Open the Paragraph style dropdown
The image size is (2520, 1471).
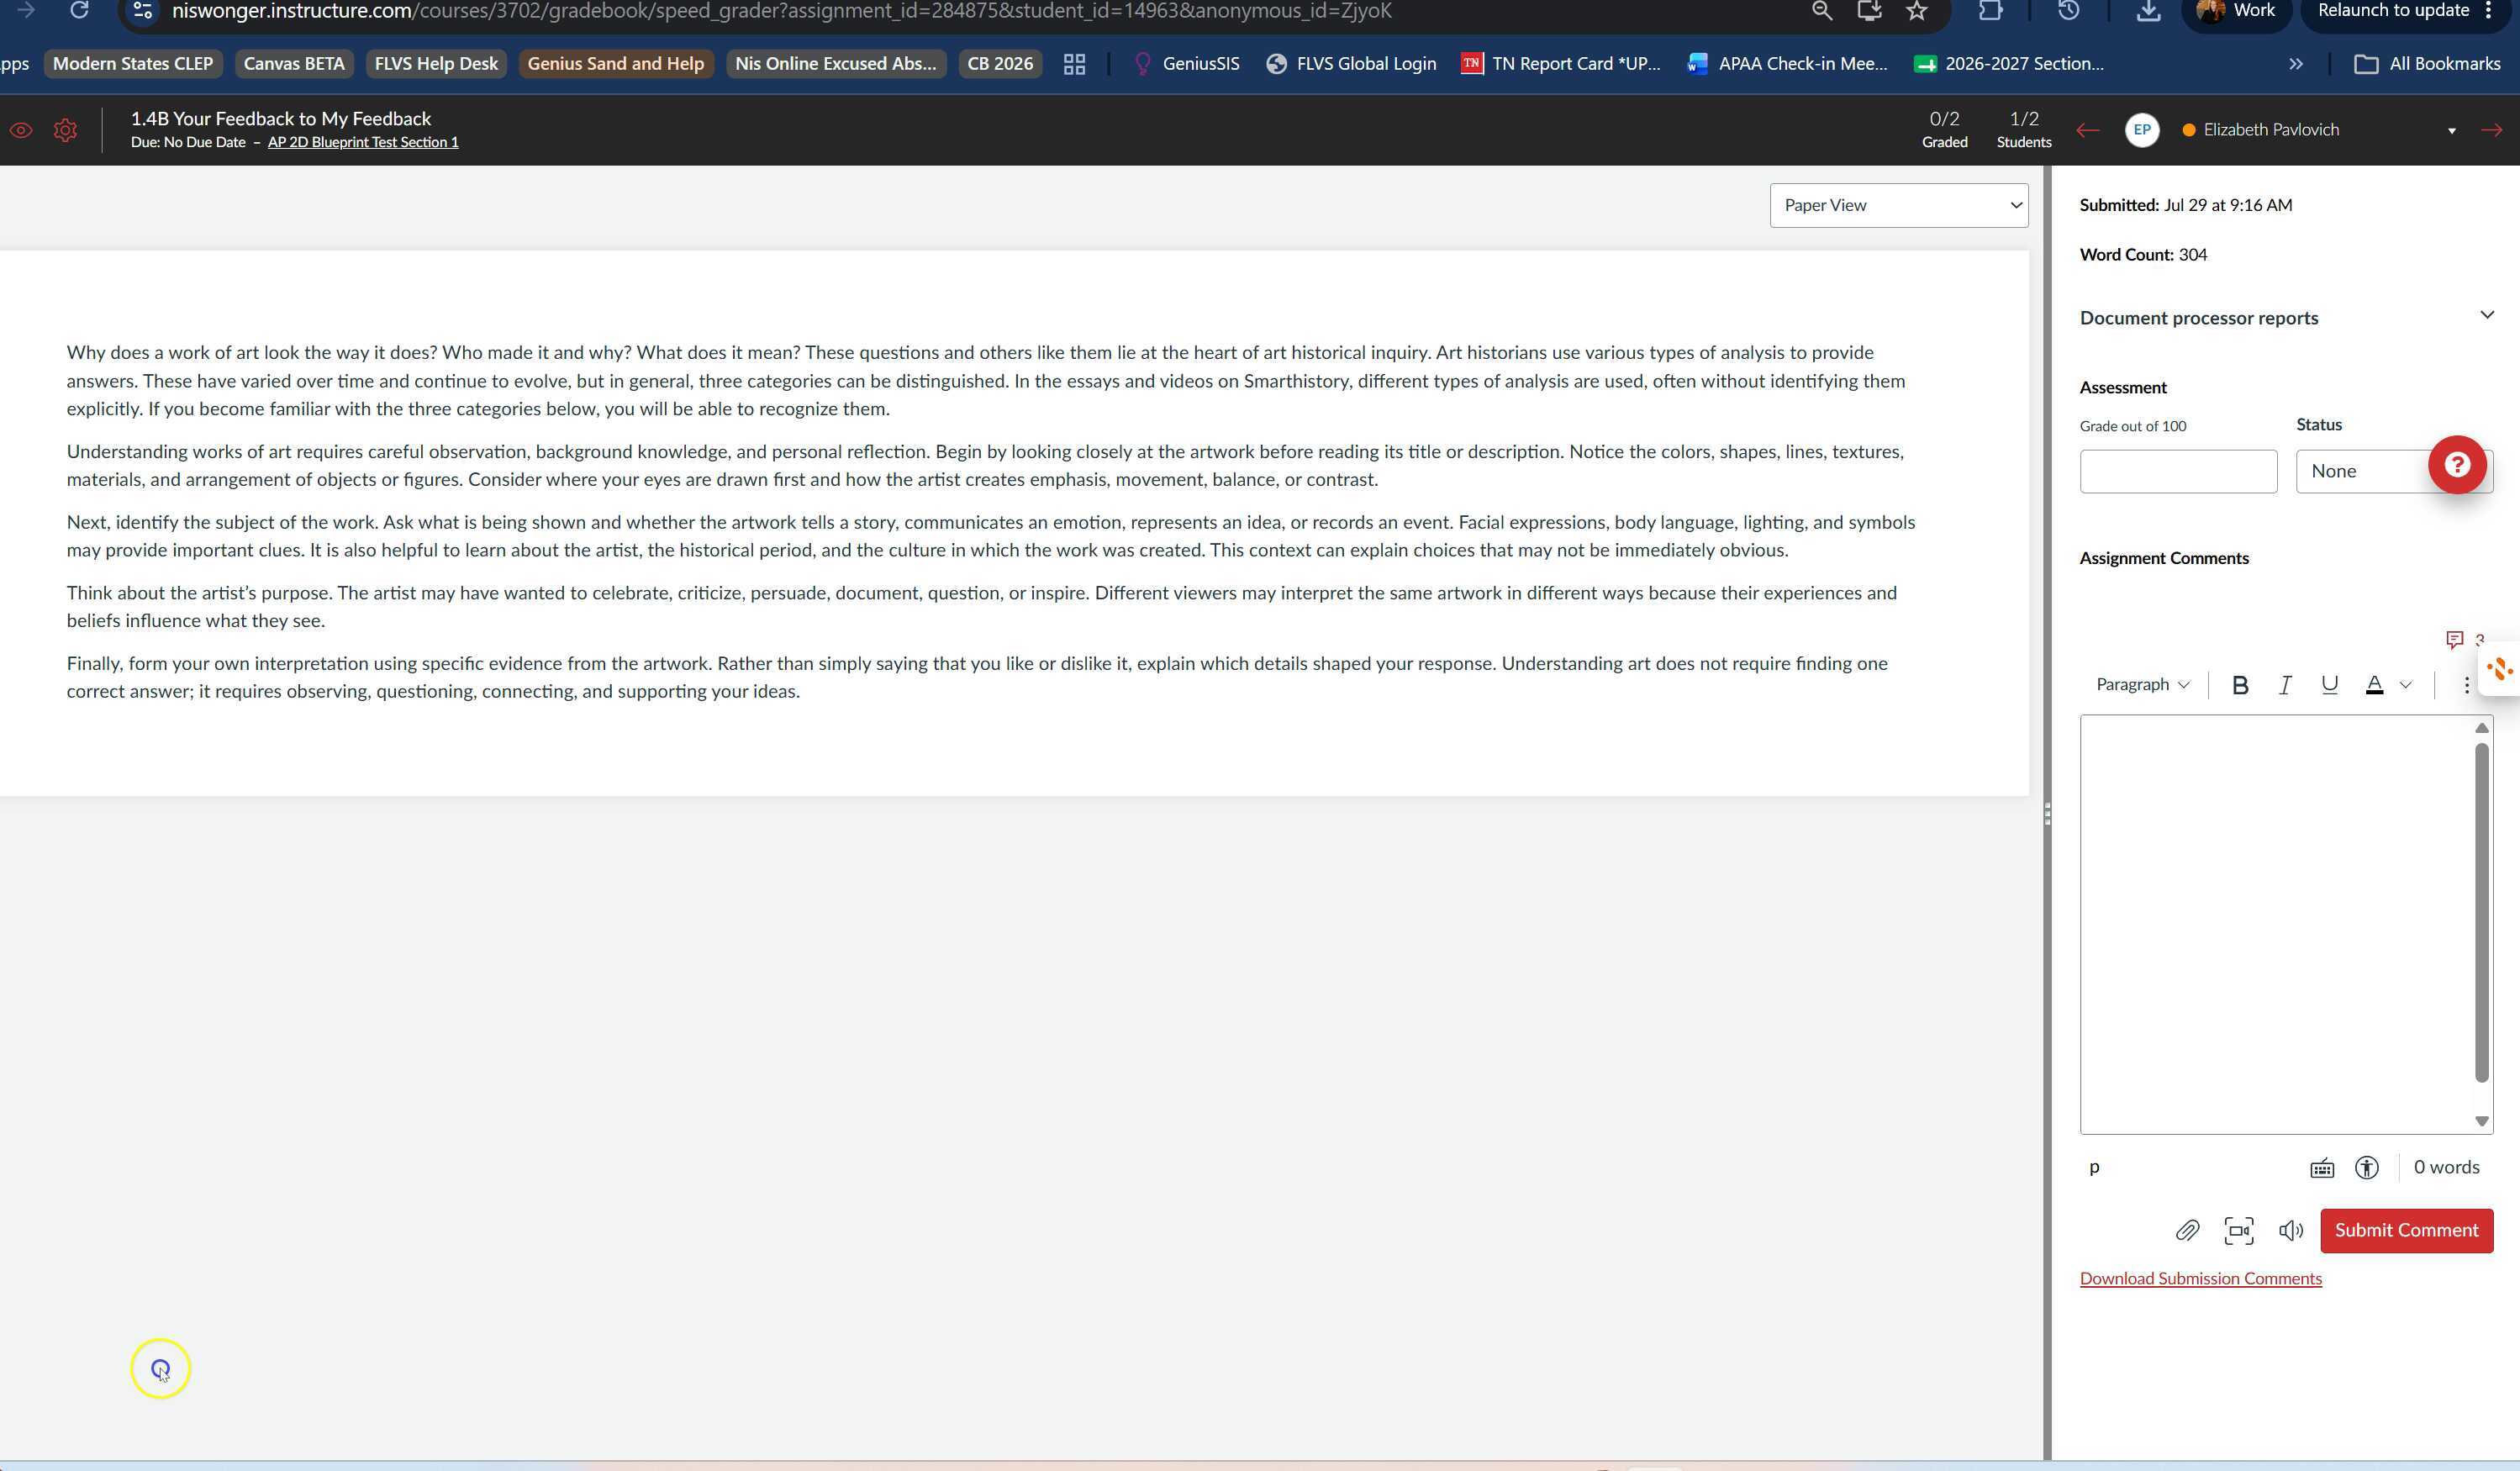pyautogui.click(x=2142, y=685)
